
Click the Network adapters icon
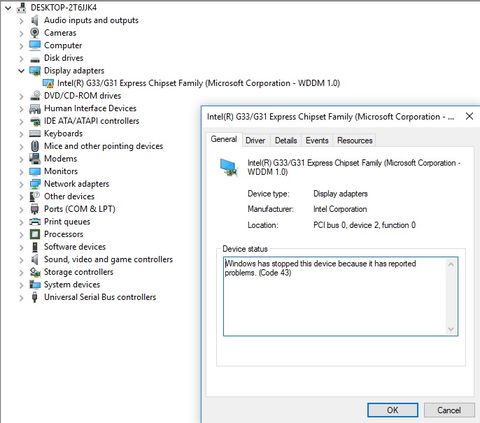coord(35,184)
